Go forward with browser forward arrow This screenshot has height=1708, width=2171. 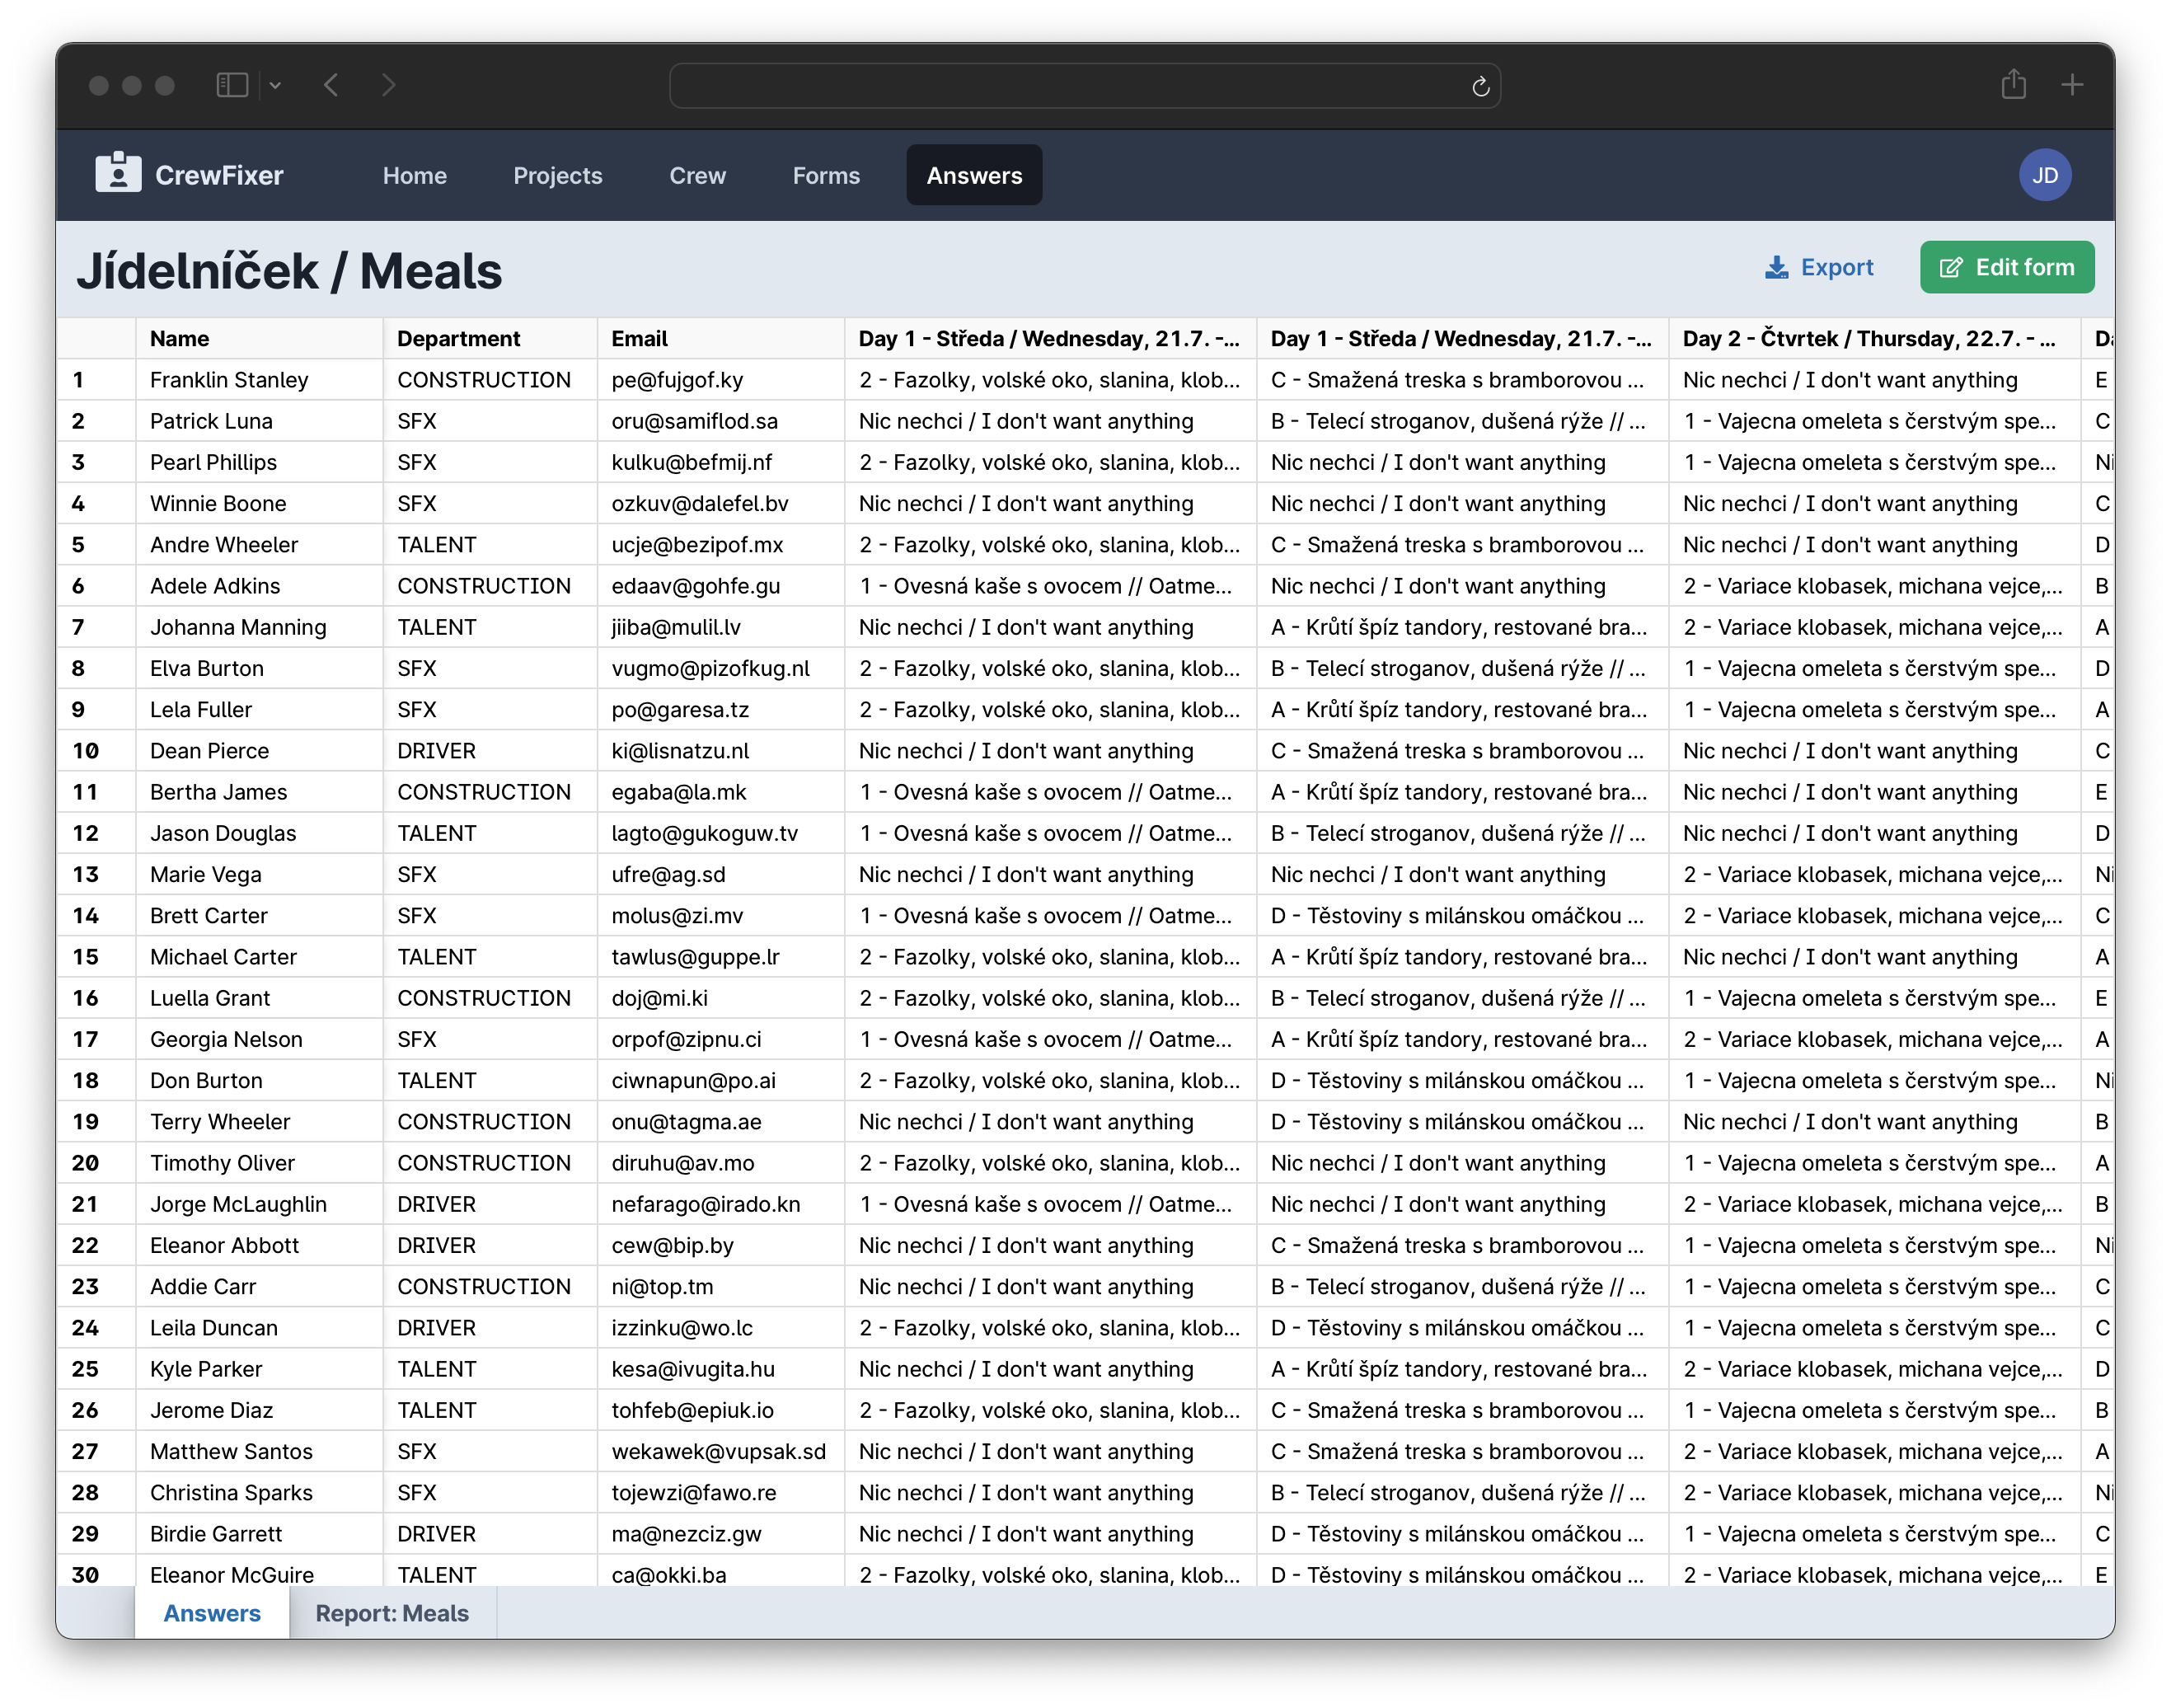(389, 85)
